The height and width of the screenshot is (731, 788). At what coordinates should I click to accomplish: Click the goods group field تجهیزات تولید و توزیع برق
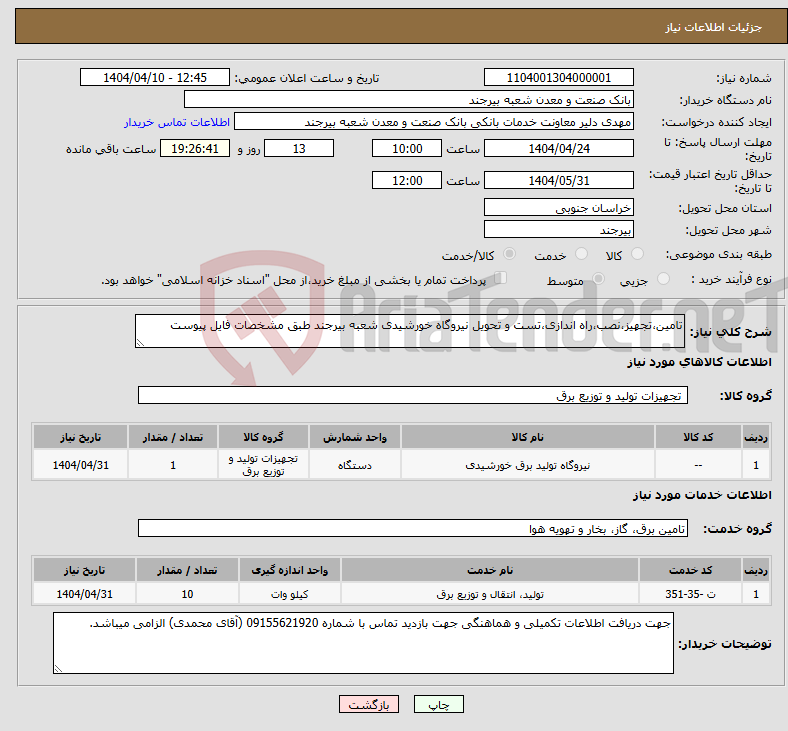point(413,395)
